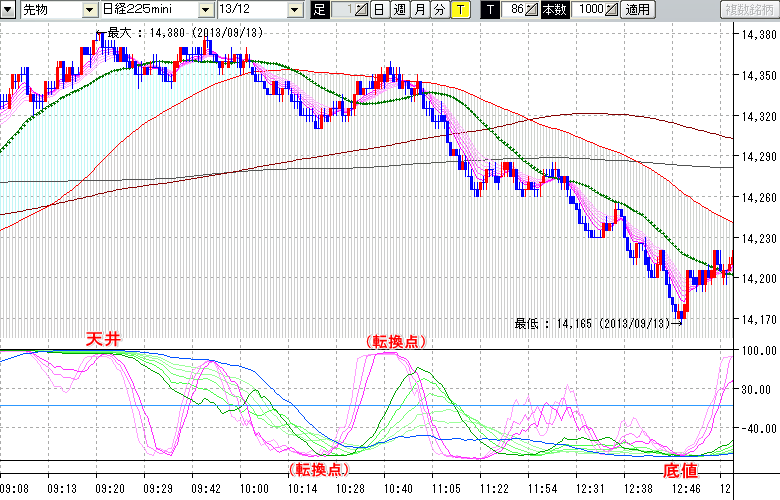Switch chart to 週 (weekly) interval
Image resolution: width=780 pixels, height=500 pixels.
[x=399, y=10]
